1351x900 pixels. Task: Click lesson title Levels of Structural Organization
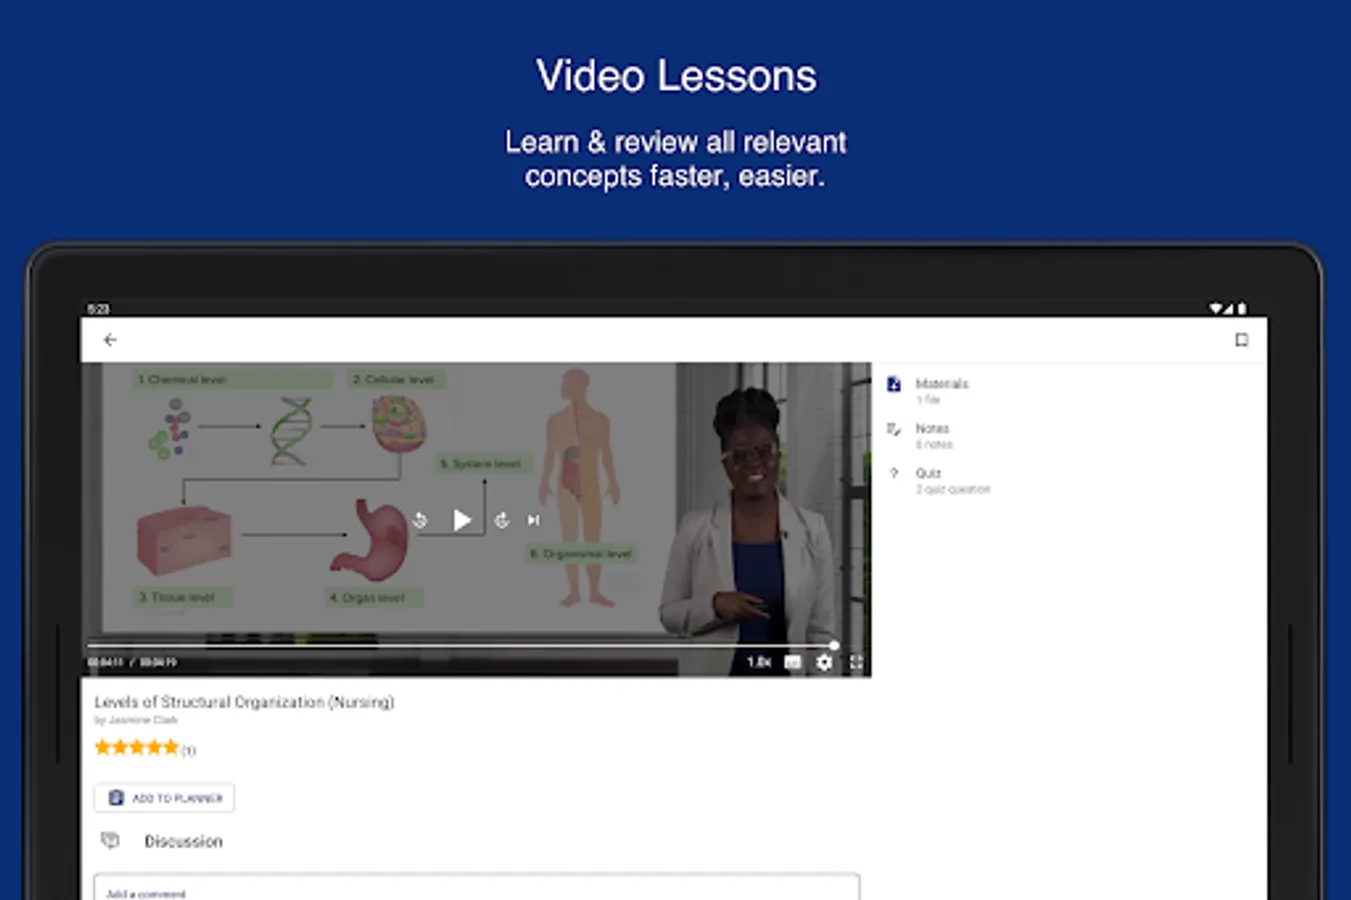tap(244, 702)
